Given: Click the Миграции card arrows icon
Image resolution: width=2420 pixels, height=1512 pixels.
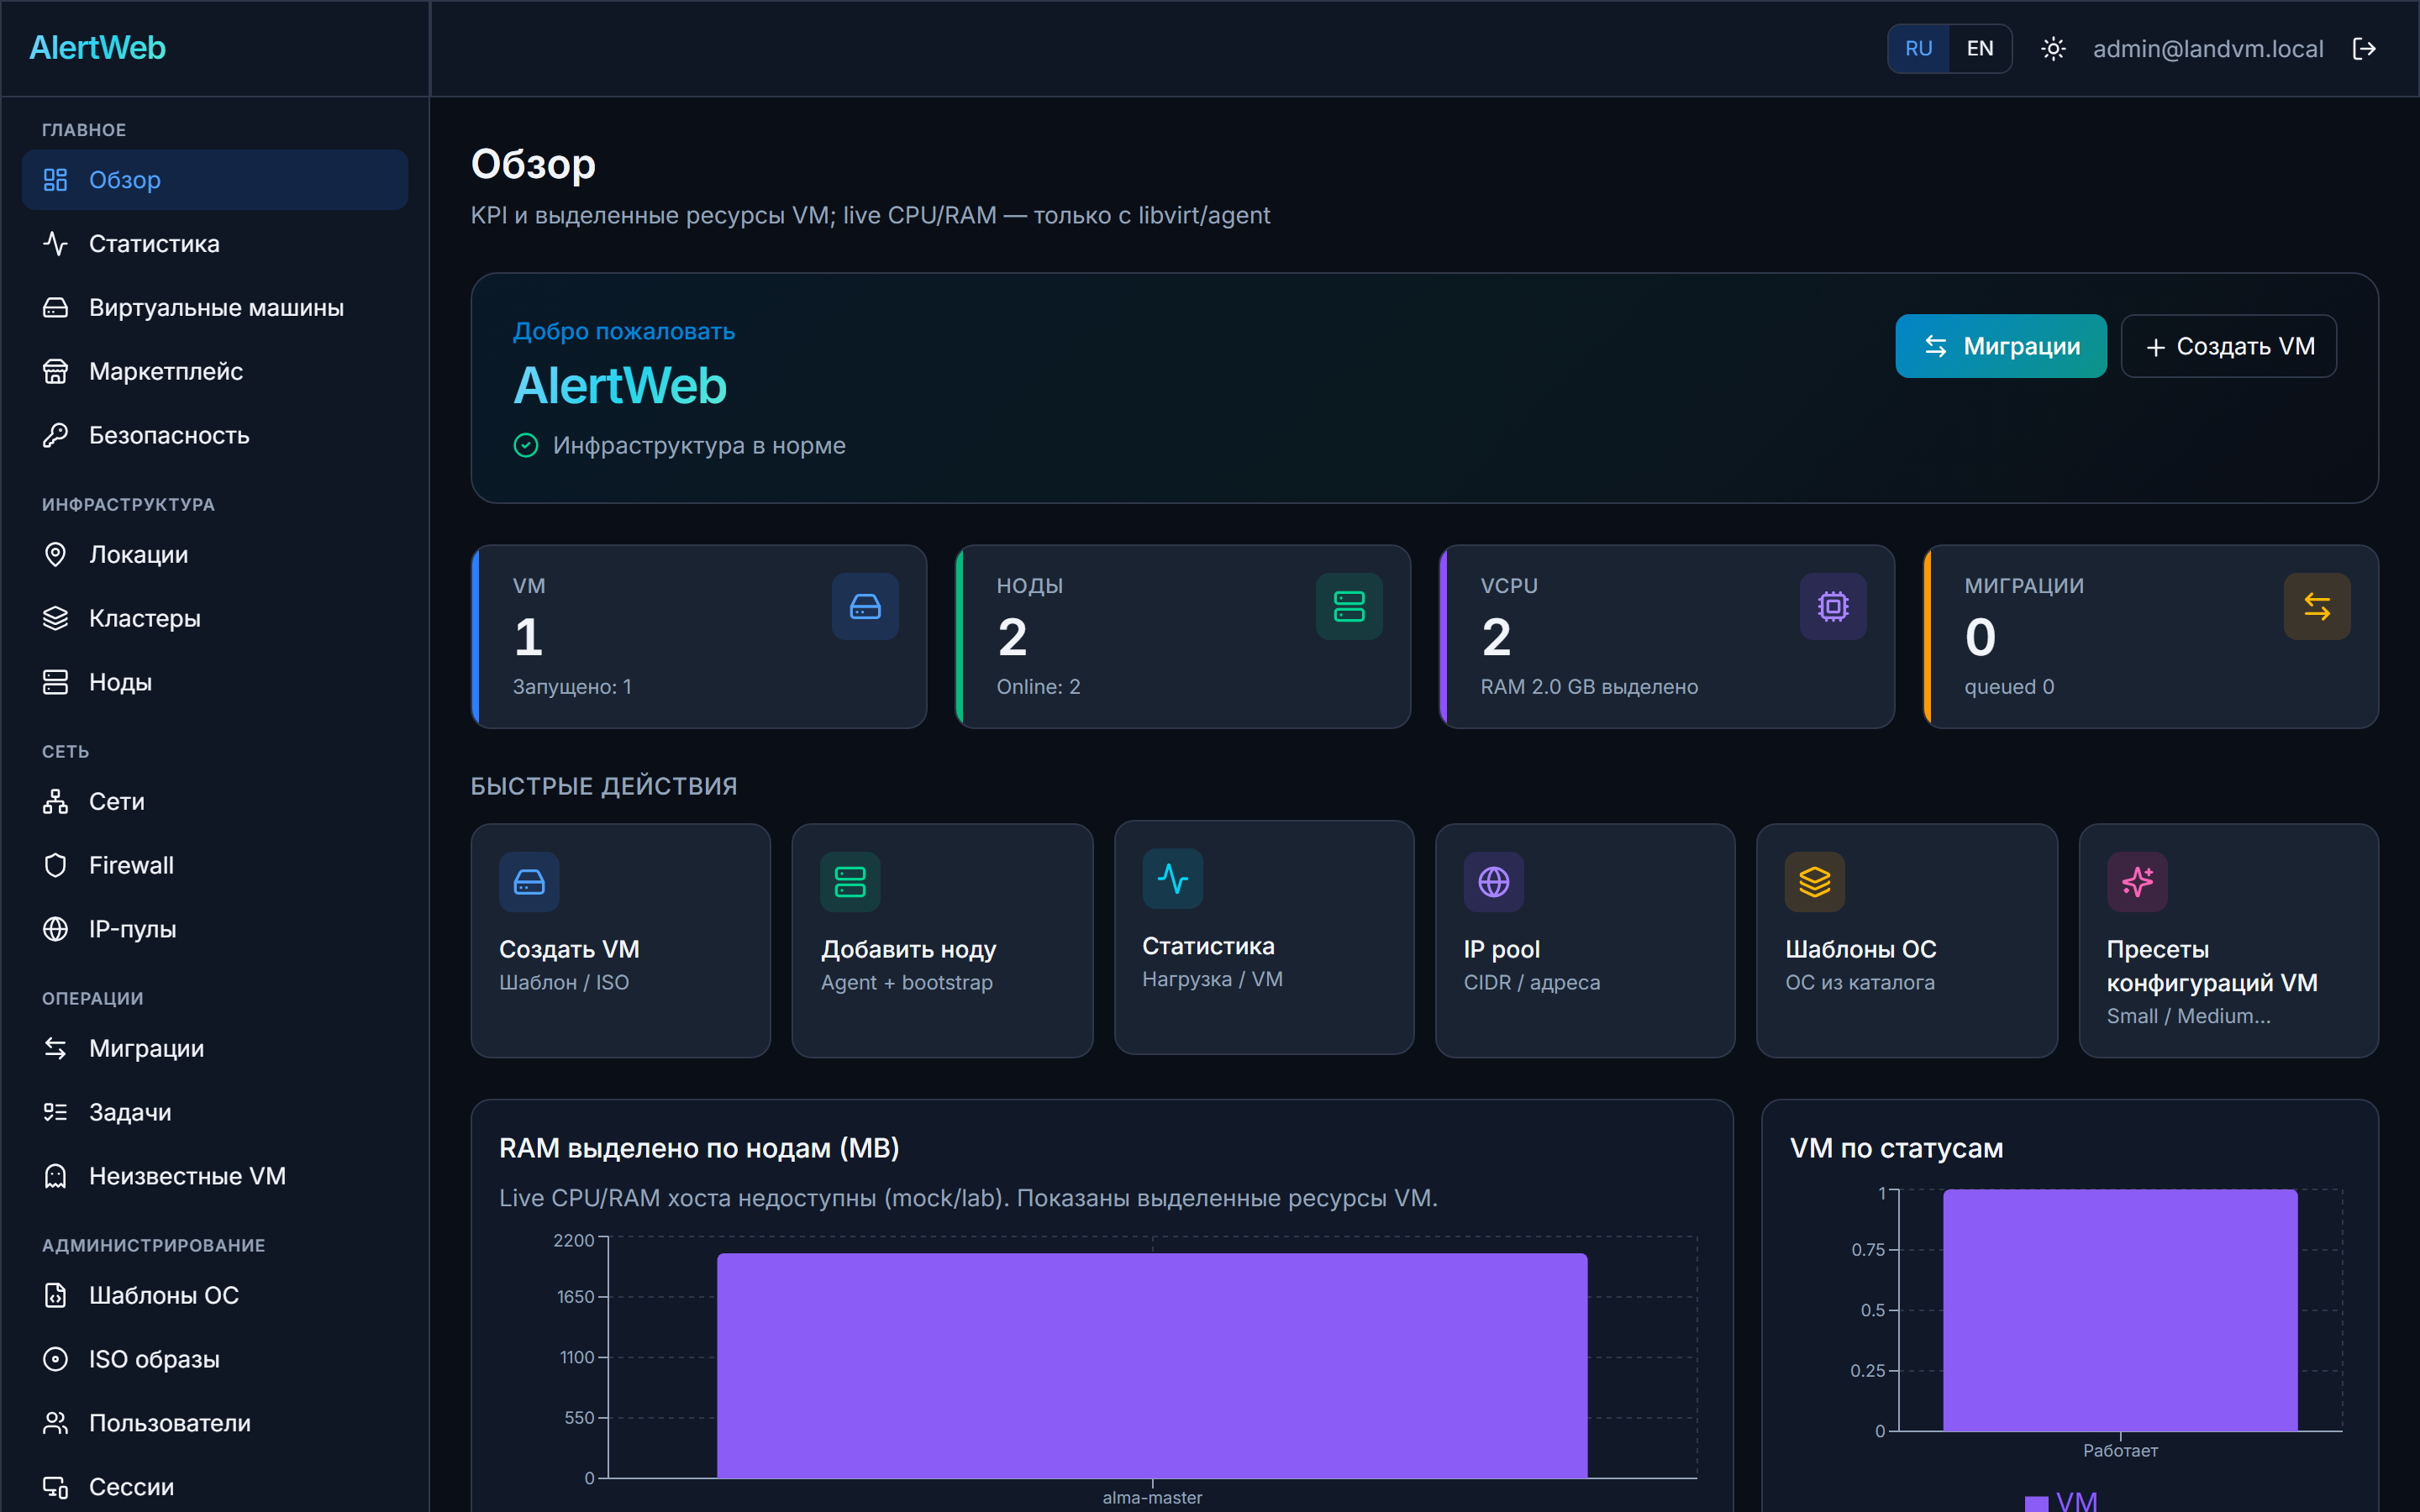Looking at the screenshot, I should coord(2317,606).
